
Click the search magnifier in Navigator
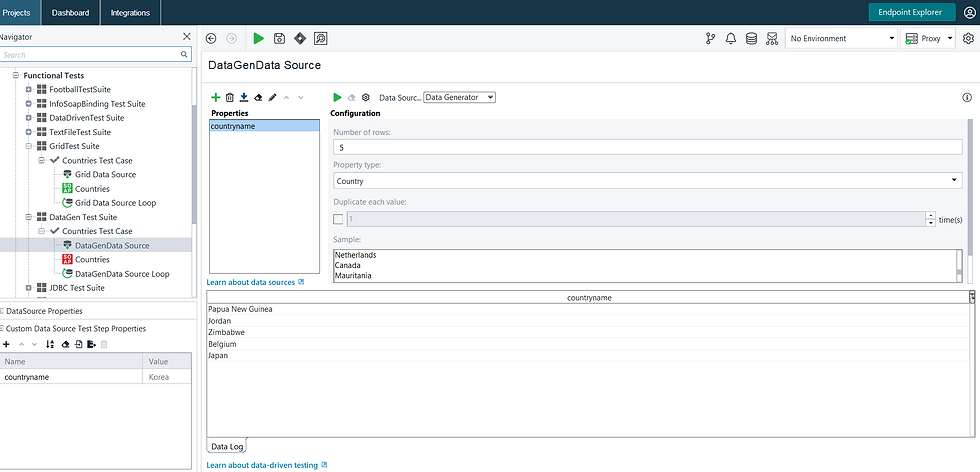click(184, 55)
